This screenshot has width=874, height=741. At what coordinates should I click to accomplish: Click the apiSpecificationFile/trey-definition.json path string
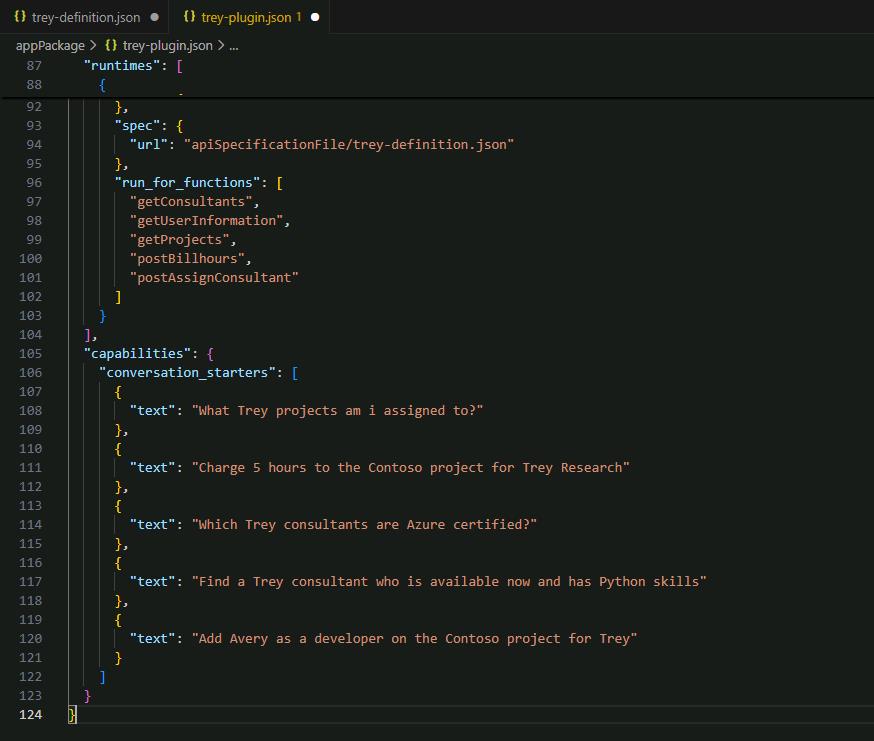pyautogui.click(x=349, y=144)
